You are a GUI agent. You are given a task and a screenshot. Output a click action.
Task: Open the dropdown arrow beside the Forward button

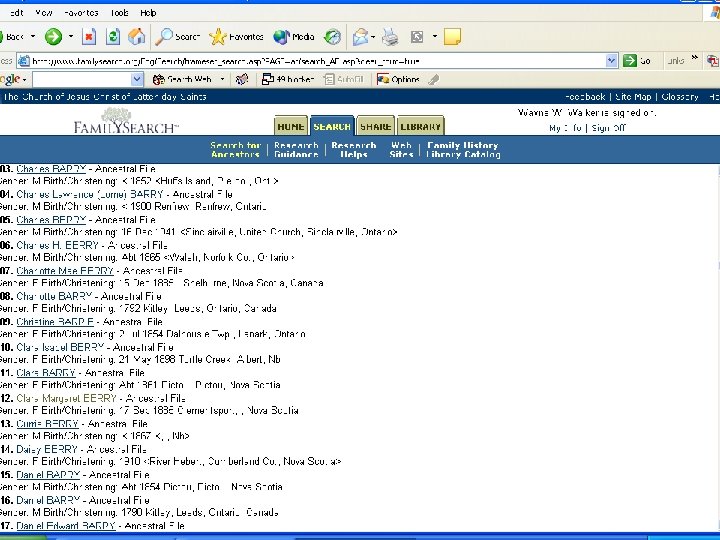(71, 36)
